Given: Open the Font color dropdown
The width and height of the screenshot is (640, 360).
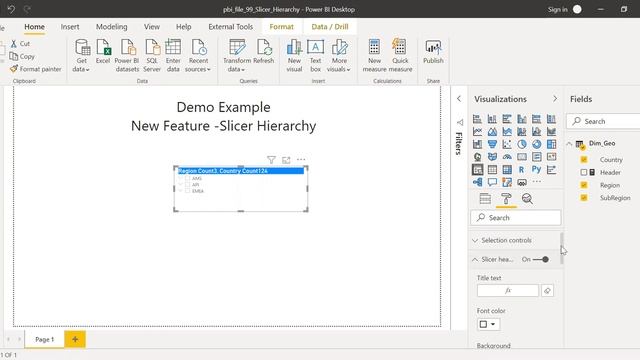Looking at the screenshot, I should pos(488,324).
